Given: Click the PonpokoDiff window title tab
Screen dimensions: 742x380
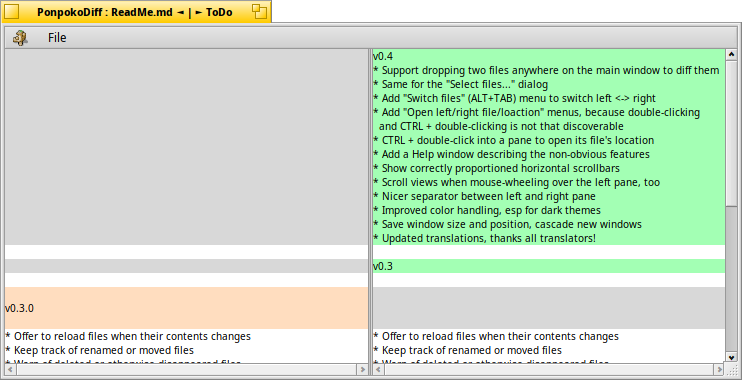Looking at the screenshot, I should coord(135,12).
